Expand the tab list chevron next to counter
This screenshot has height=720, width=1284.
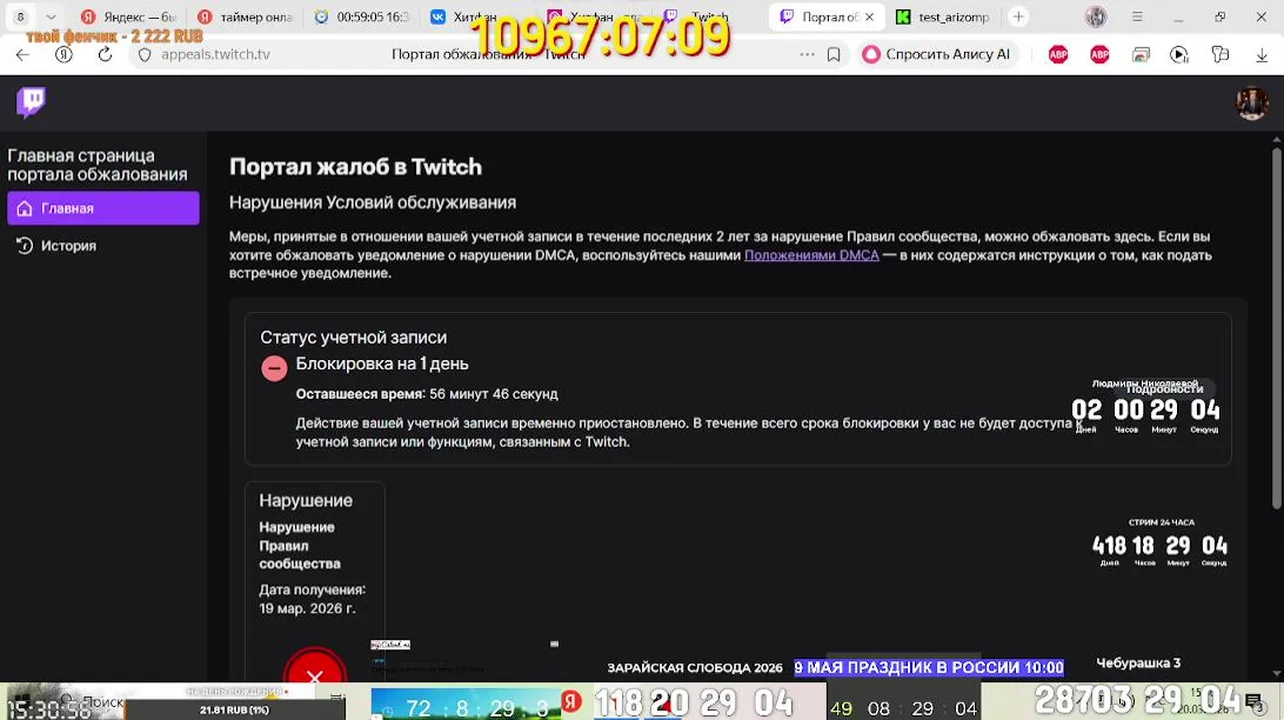click(x=51, y=17)
